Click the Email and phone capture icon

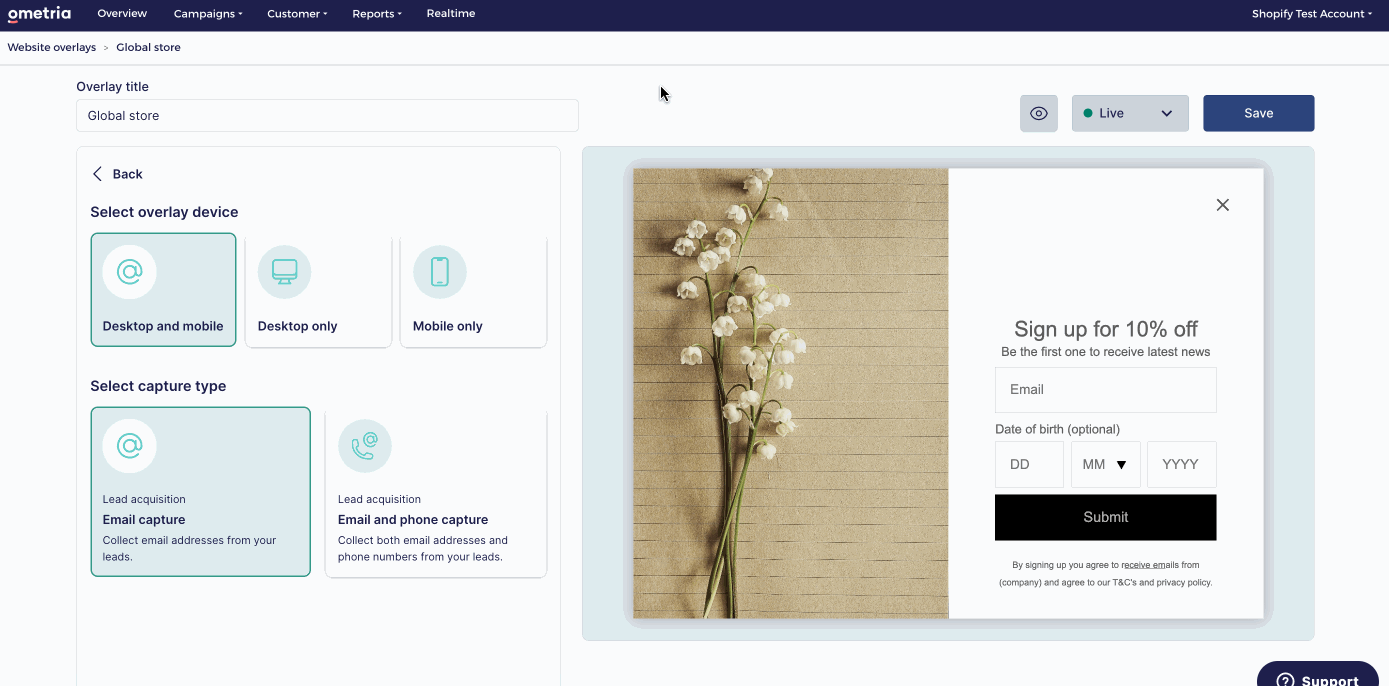(x=365, y=446)
